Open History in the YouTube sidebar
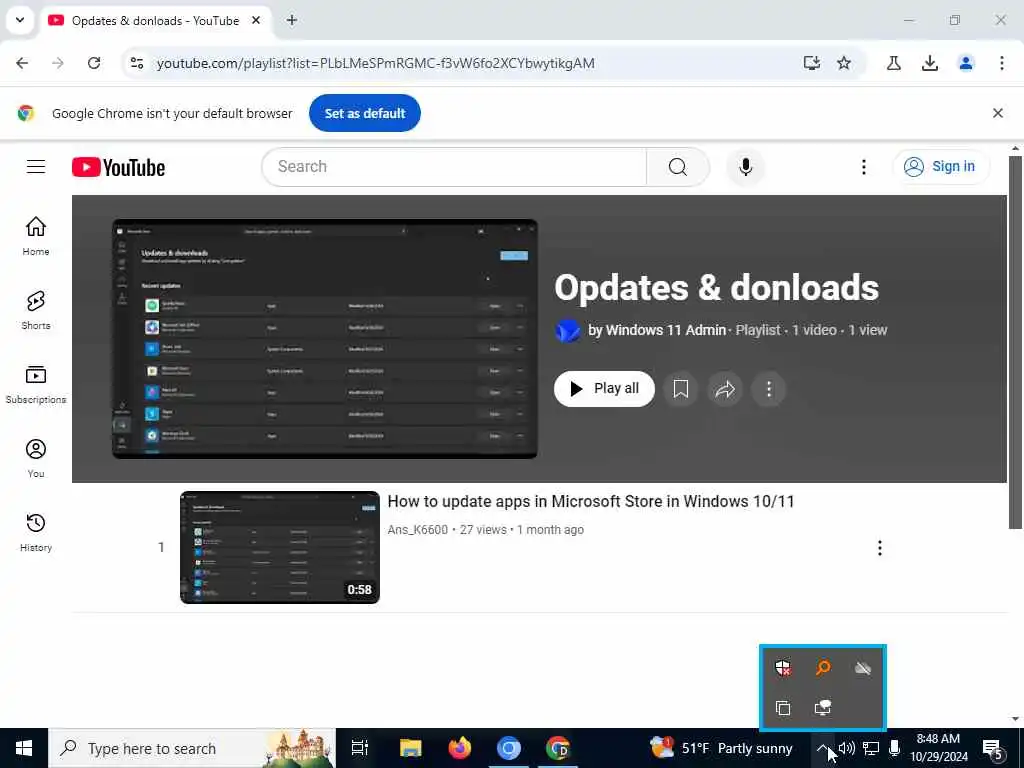1024x768 pixels. [36, 532]
